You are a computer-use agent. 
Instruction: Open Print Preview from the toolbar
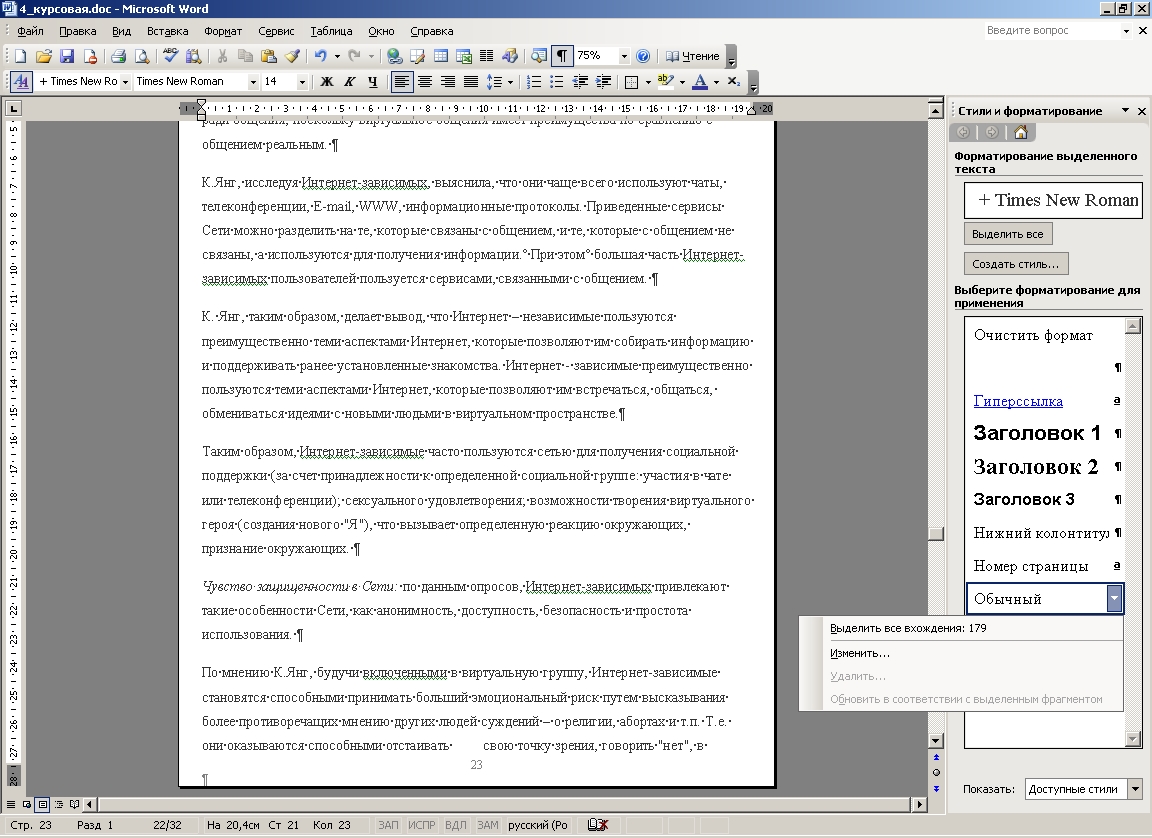[141, 56]
